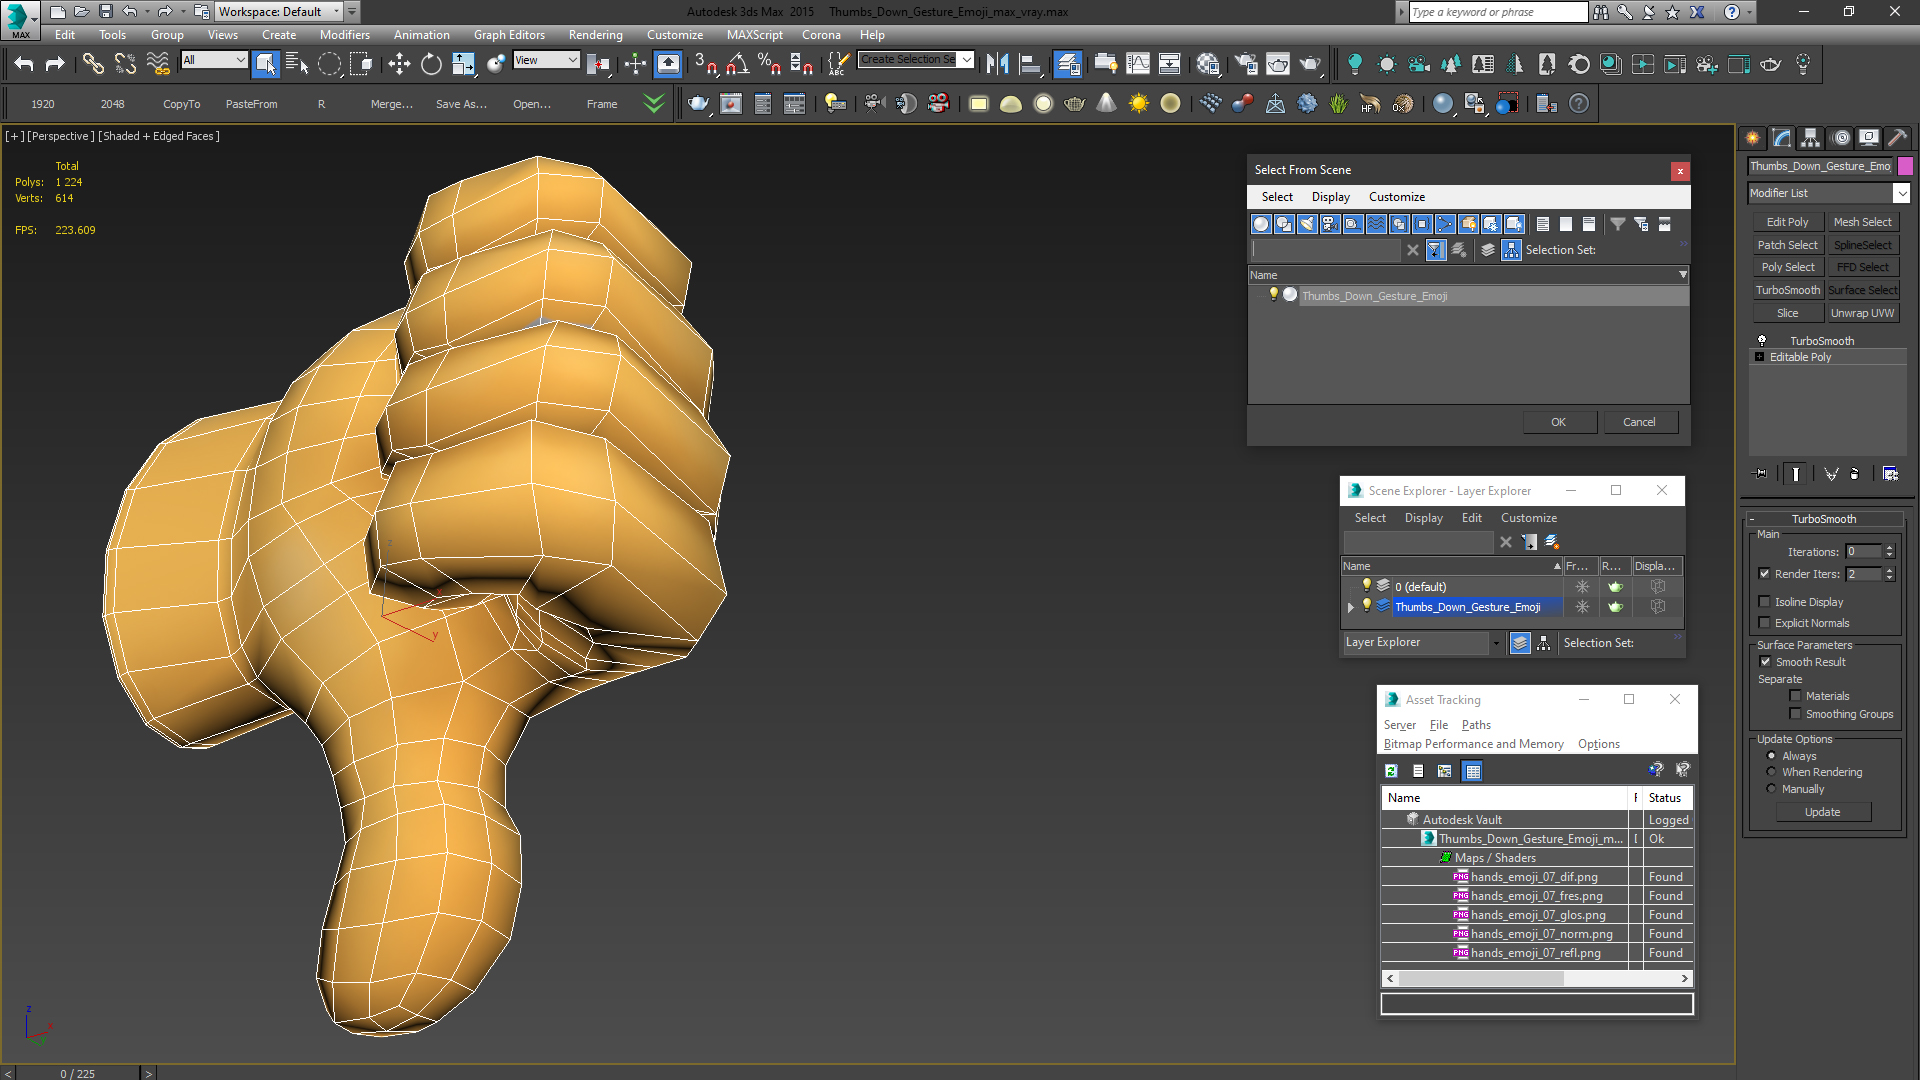The height and width of the screenshot is (1080, 1920).
Task: Click the magenta object color swatch
Action: coord(1905,166)
